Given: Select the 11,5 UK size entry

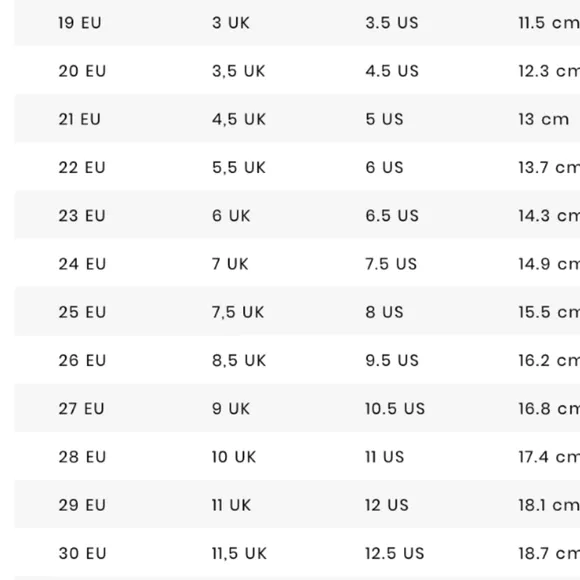Looking at the screenshot, I should (x=239, y=554).
